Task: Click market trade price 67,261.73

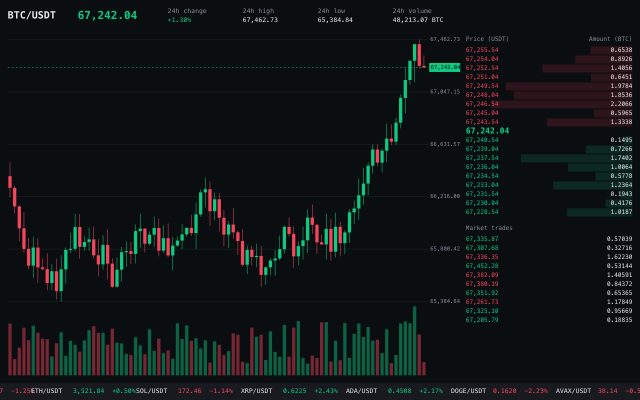Action: [x=482, y=302]
